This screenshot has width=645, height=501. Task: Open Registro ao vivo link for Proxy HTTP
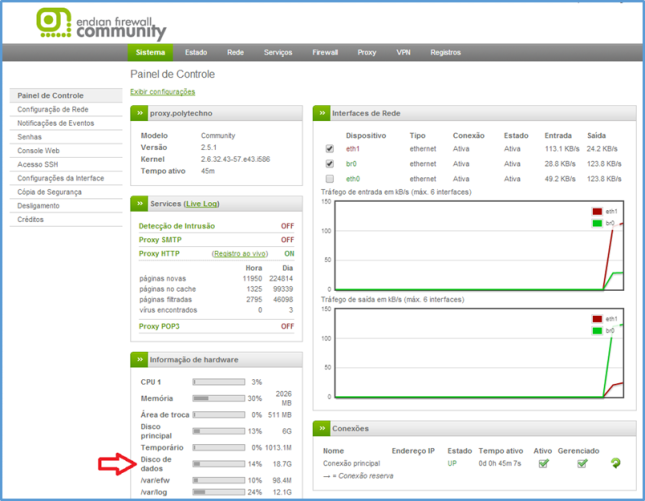pyautogui.click(x=240, y=254)
